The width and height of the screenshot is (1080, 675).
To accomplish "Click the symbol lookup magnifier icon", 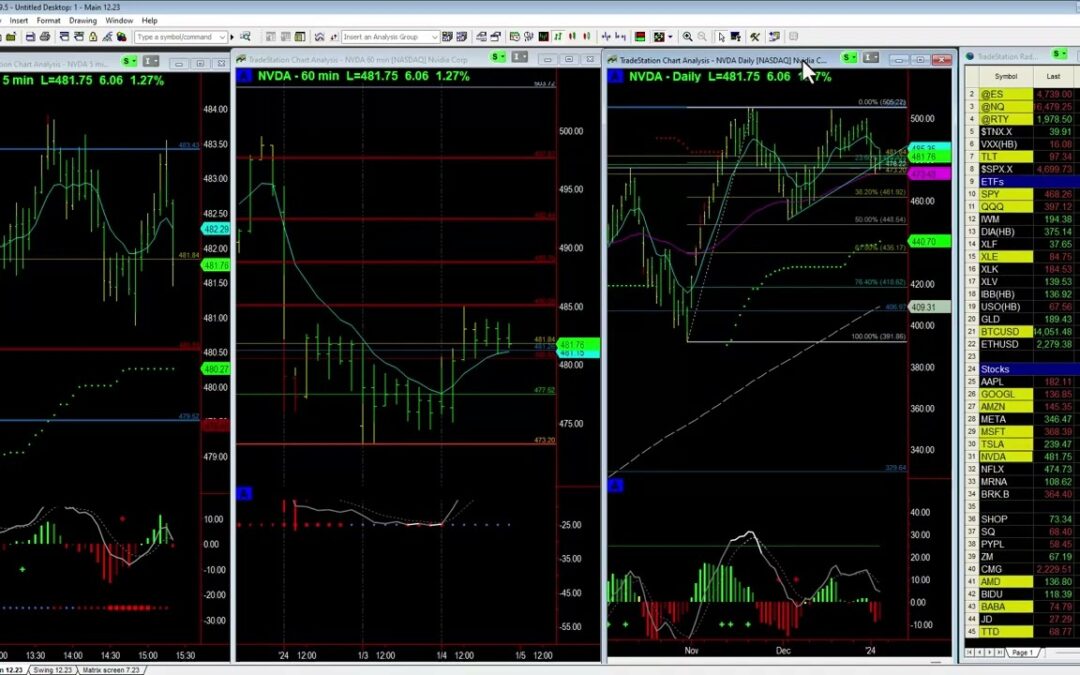I will [245, 37].
